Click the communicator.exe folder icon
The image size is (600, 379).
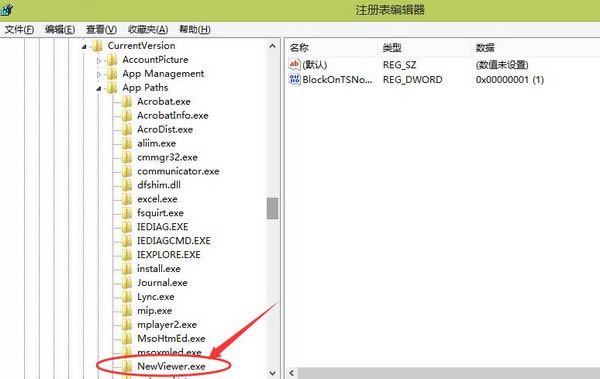[x=127, y=172]
